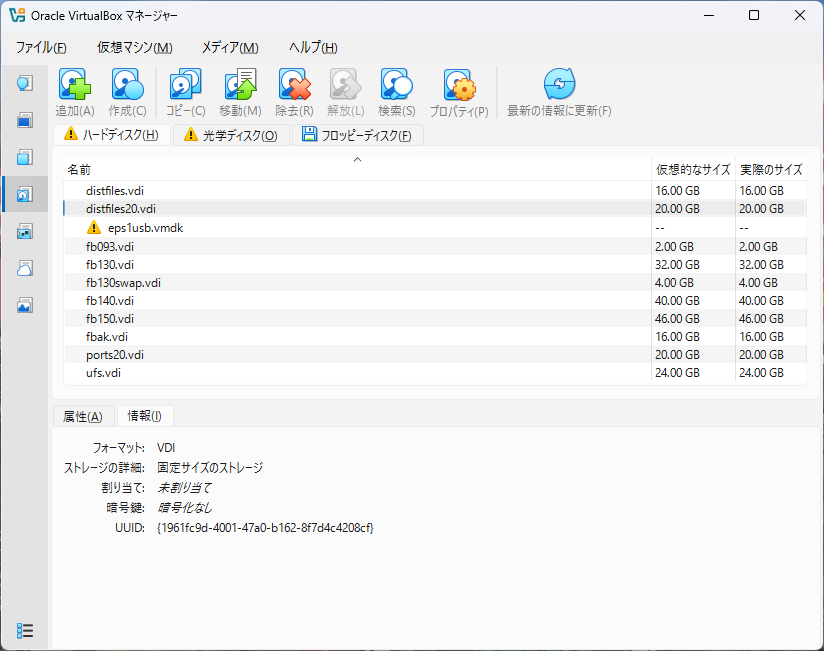Minimize the VirtualBox Manager window
Viewport: 824px width, 651px height.
[x=709, y=15]
